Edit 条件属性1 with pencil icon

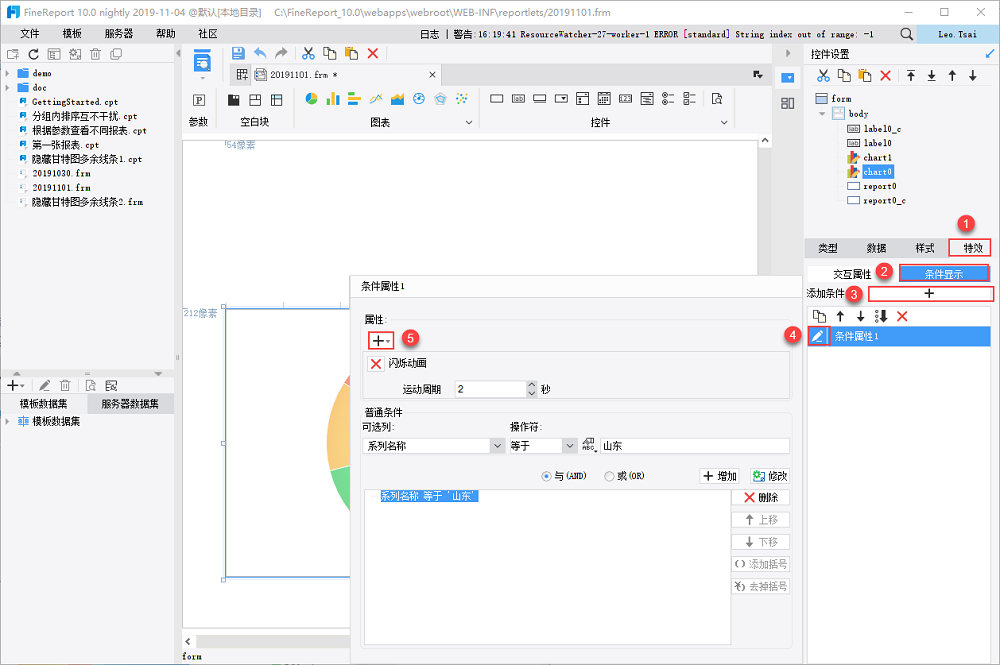click(818, 336)
